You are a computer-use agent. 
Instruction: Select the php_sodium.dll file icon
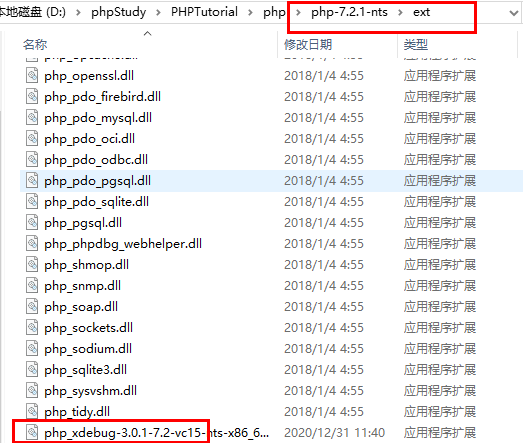[x=32, y=349]
